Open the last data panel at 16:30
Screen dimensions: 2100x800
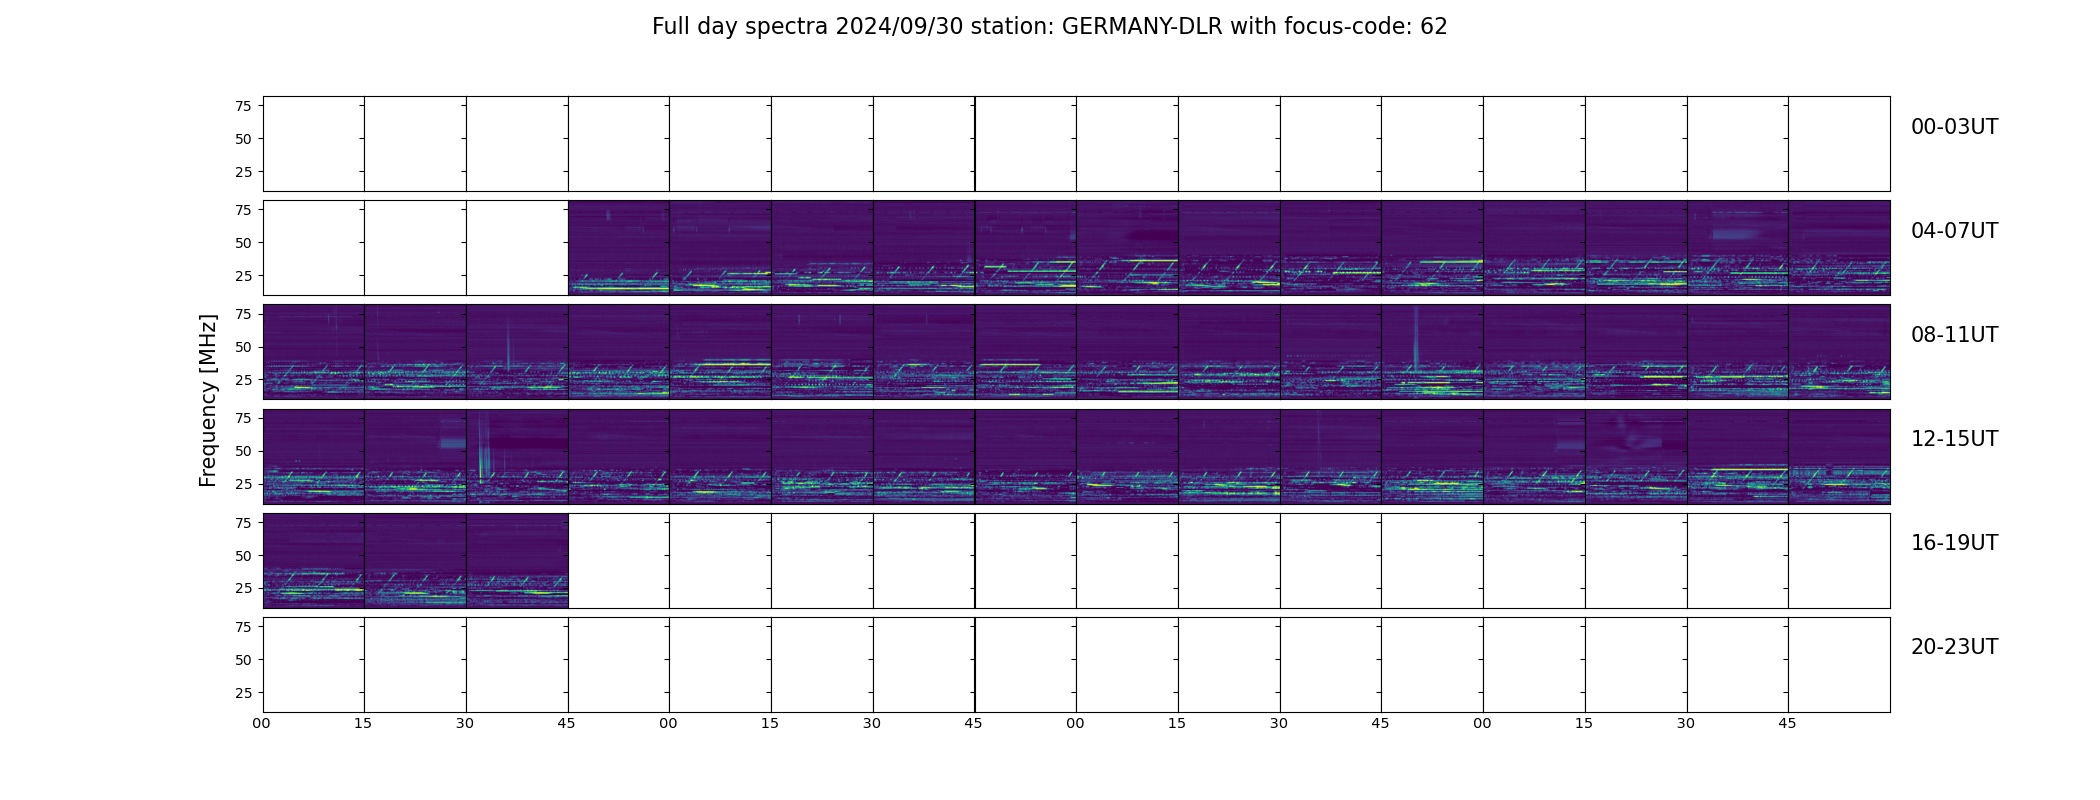tap(517, 560)
